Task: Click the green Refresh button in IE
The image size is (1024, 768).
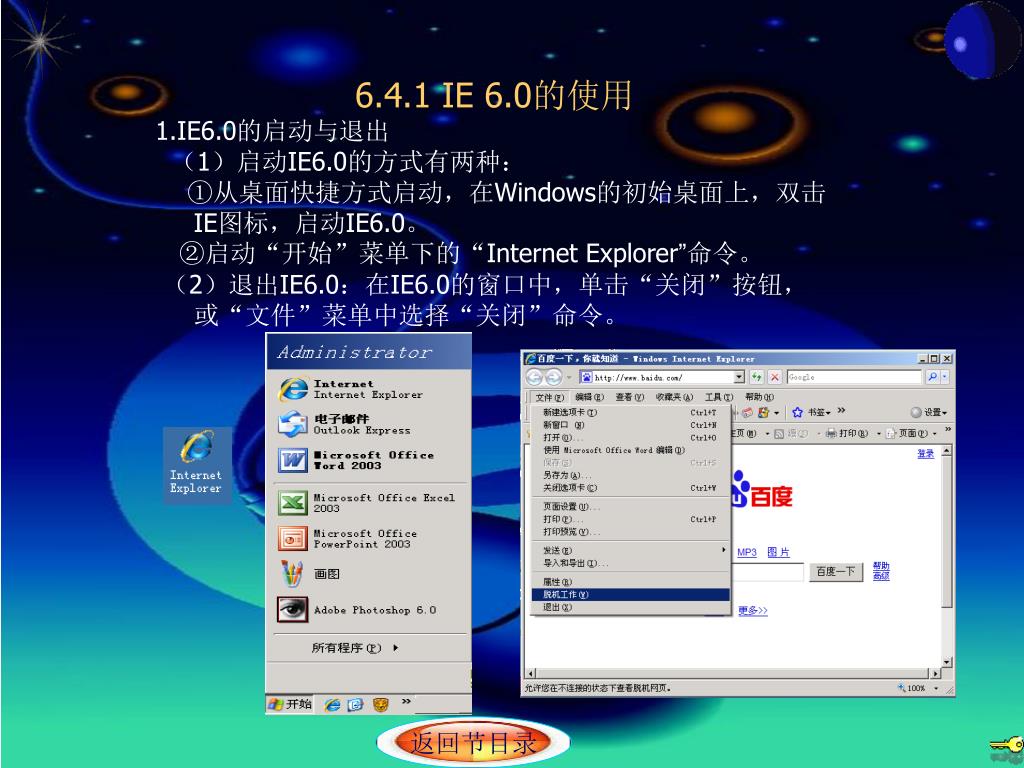Action: pyautogui.click(x=757, y=377)
